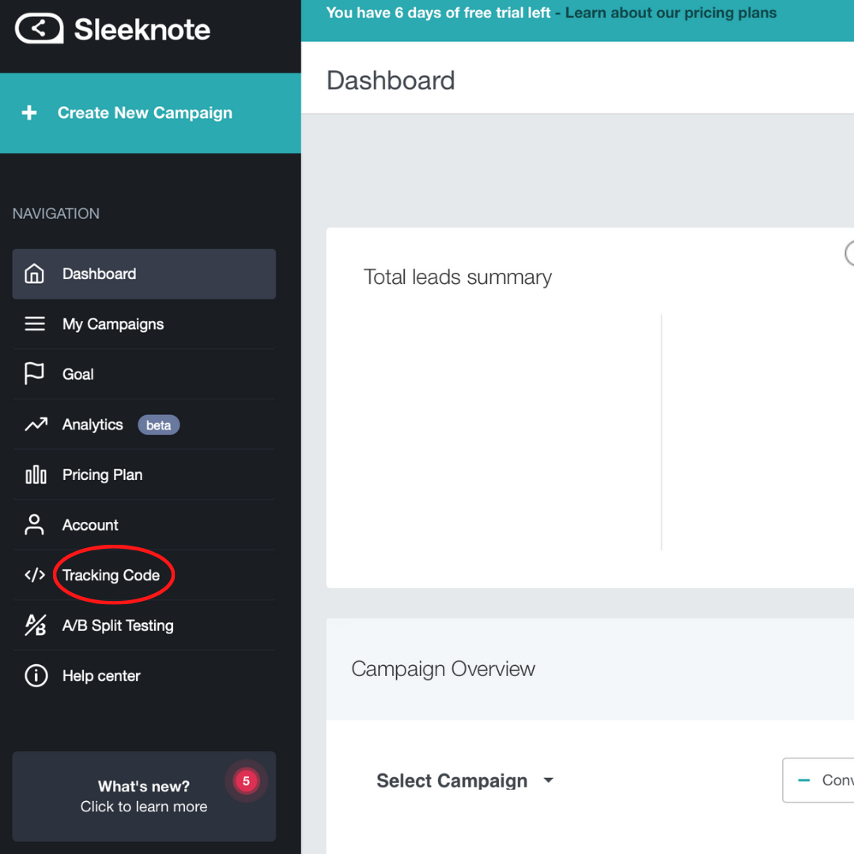Go to the Goal page
The height and width of the screenshot is (854, 854).
click(144, 374)
